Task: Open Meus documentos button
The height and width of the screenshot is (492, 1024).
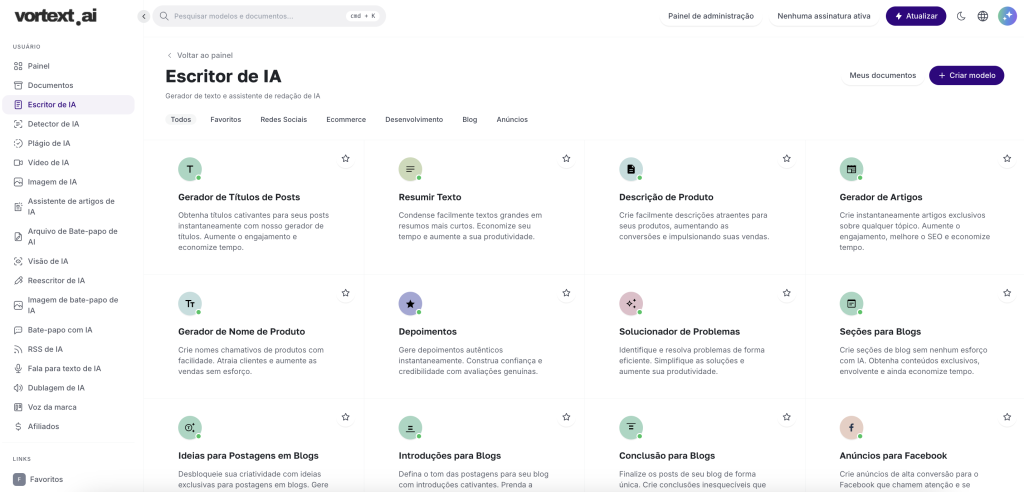Action: click(882, 76)
